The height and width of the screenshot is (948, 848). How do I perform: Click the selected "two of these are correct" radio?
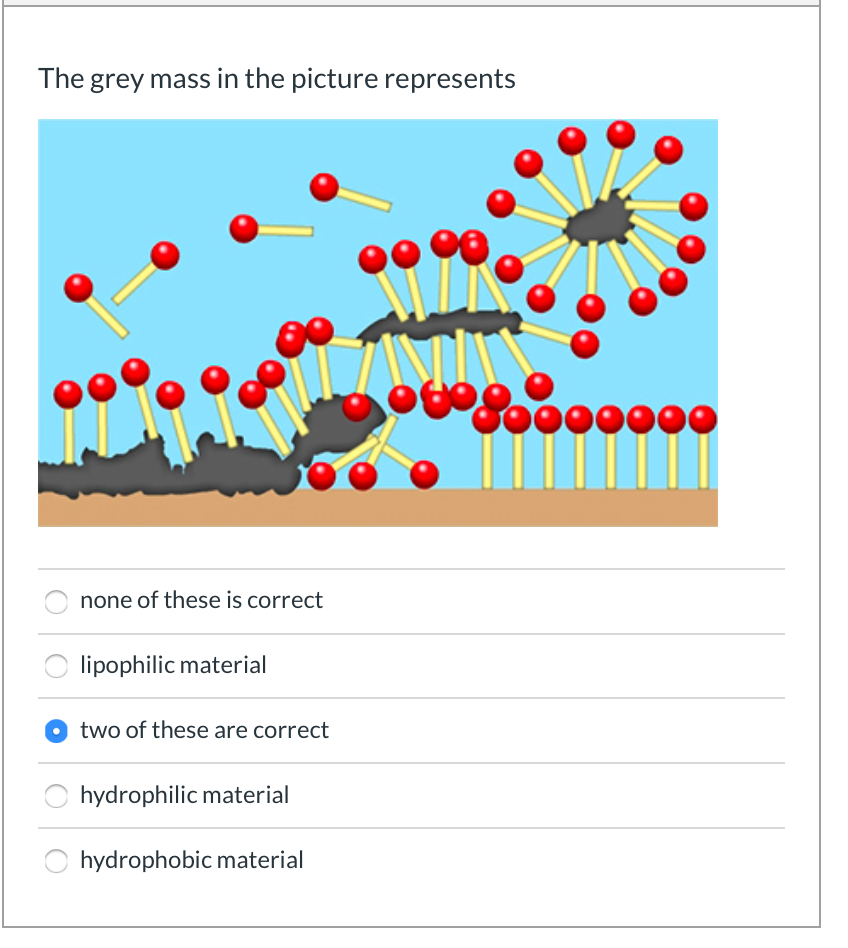click(x=56, y=731)
